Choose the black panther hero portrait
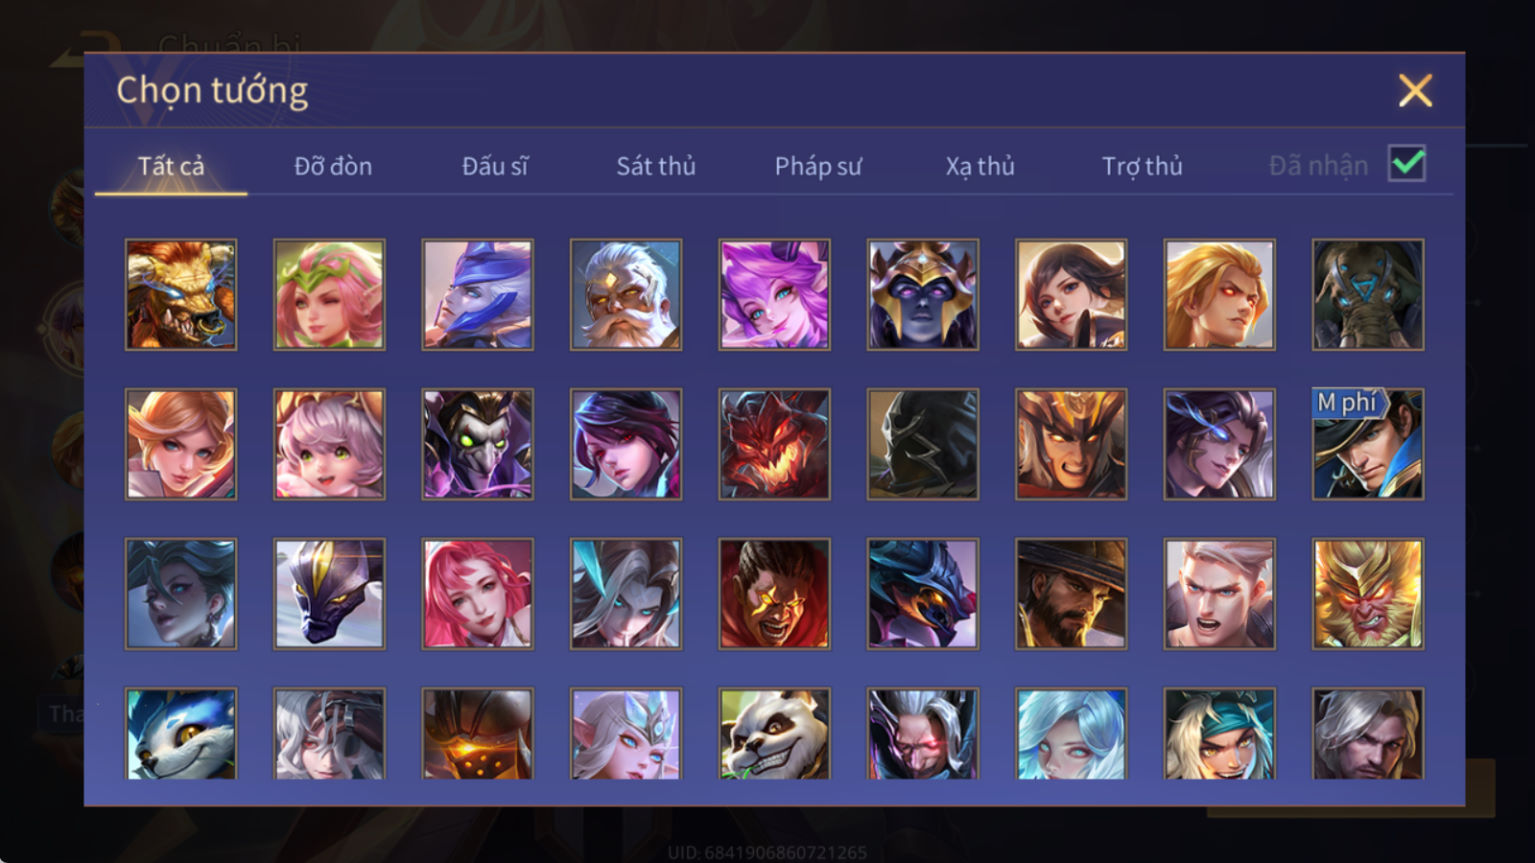This screenshot has width=1535, height=863. 329,594
